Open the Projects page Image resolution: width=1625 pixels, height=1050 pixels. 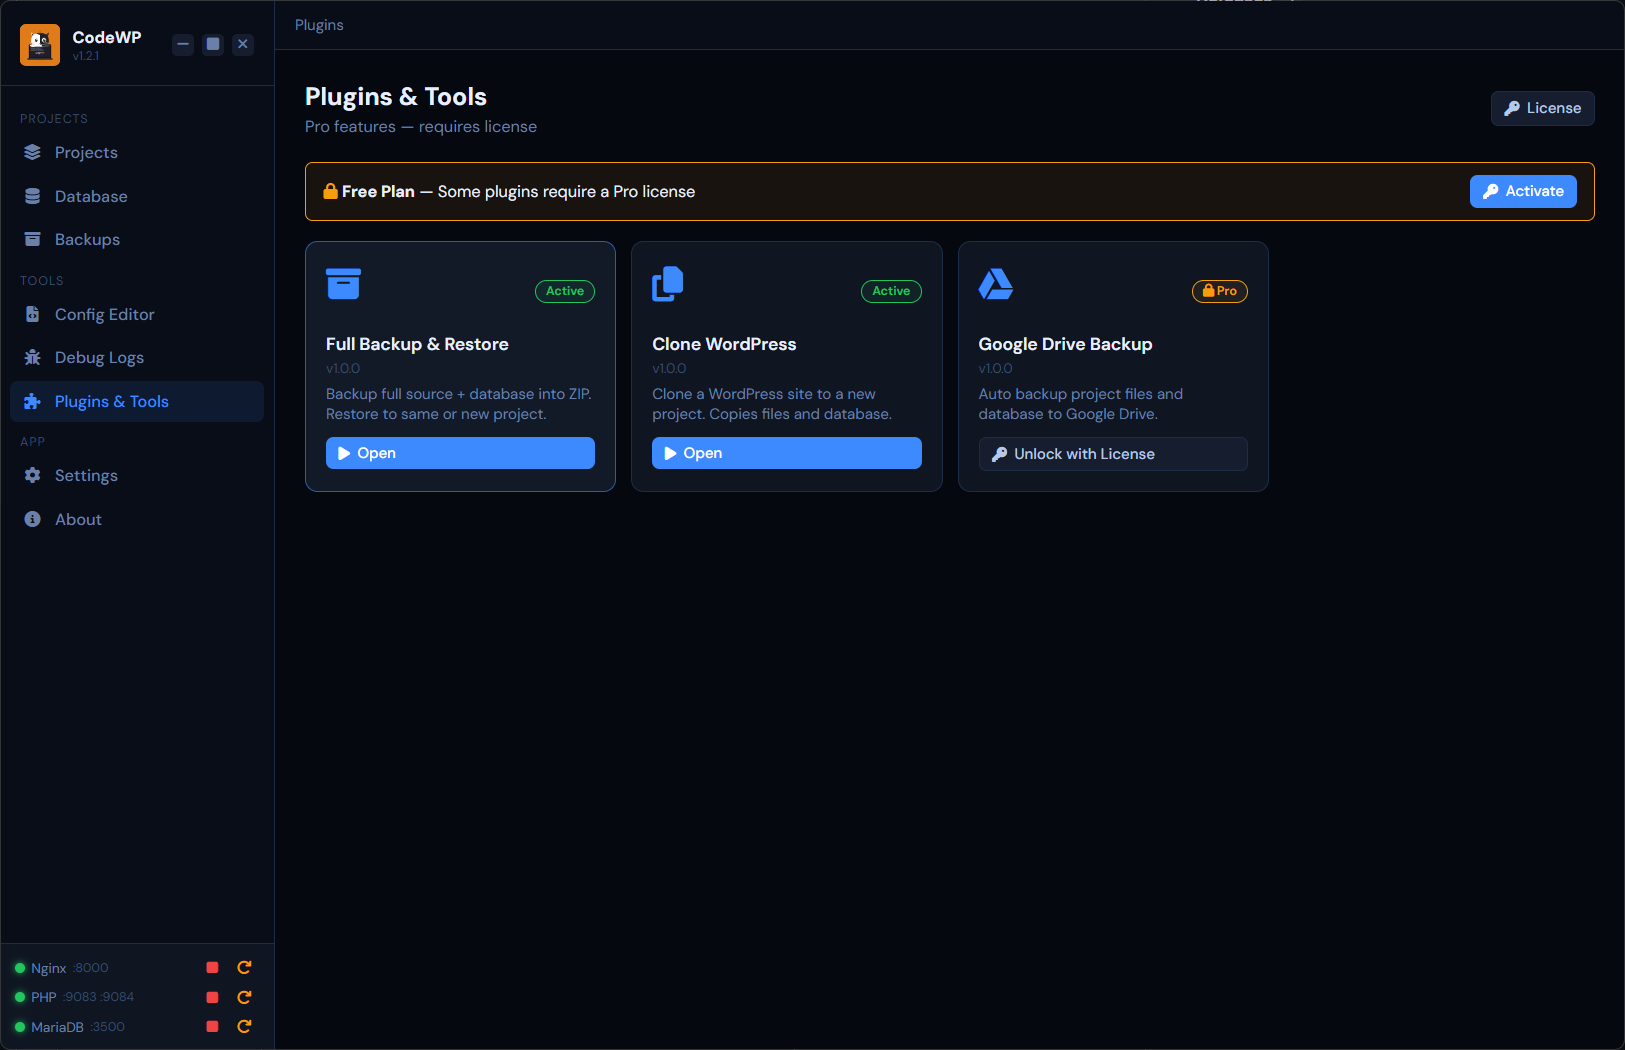coord(86,153)
